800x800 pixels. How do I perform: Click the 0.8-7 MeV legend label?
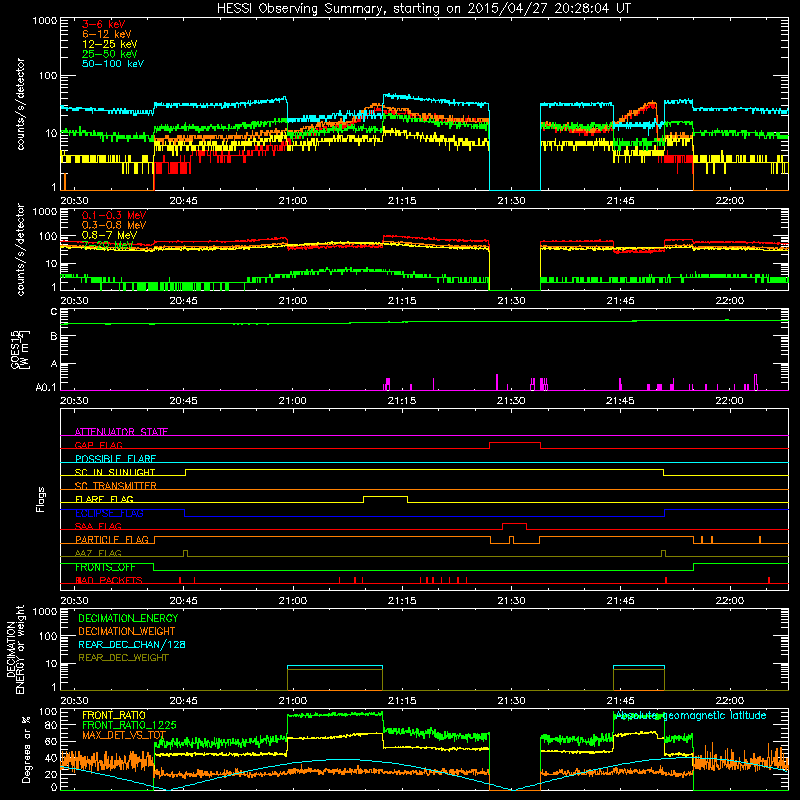[109, 235]
